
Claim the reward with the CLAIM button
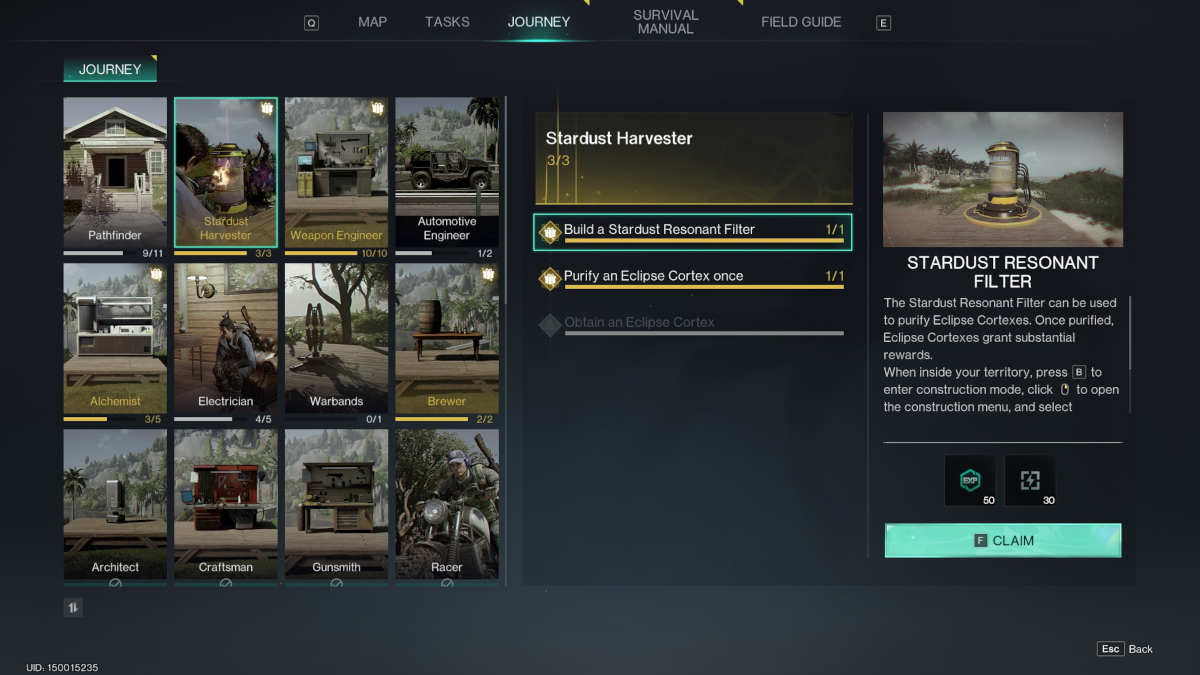tap(1003, 540)
